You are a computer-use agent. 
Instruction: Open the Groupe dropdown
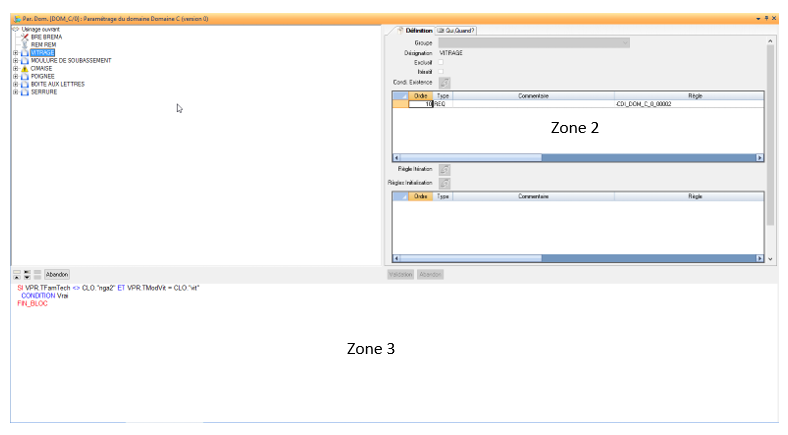626,43
